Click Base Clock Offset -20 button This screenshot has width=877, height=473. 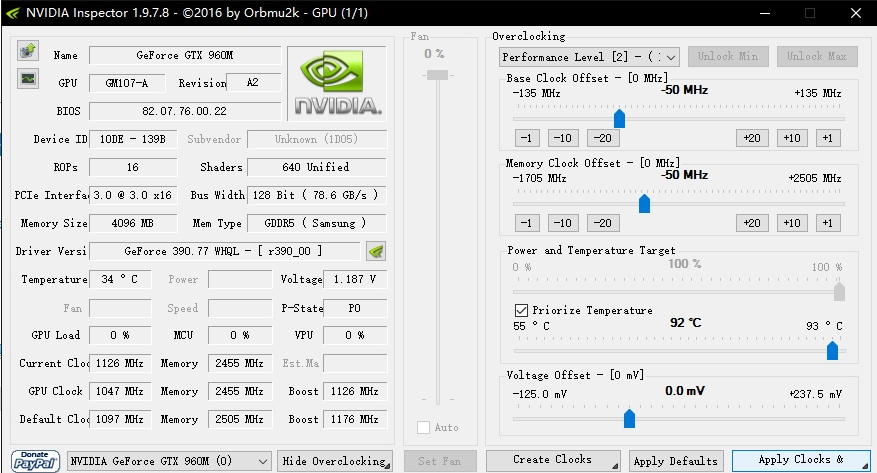(603, 138)
